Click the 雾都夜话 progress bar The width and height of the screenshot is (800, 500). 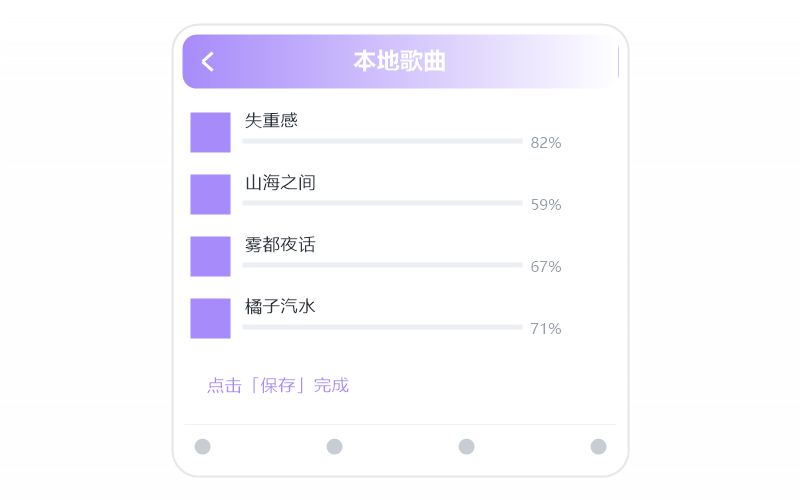(x=383, y=265)
